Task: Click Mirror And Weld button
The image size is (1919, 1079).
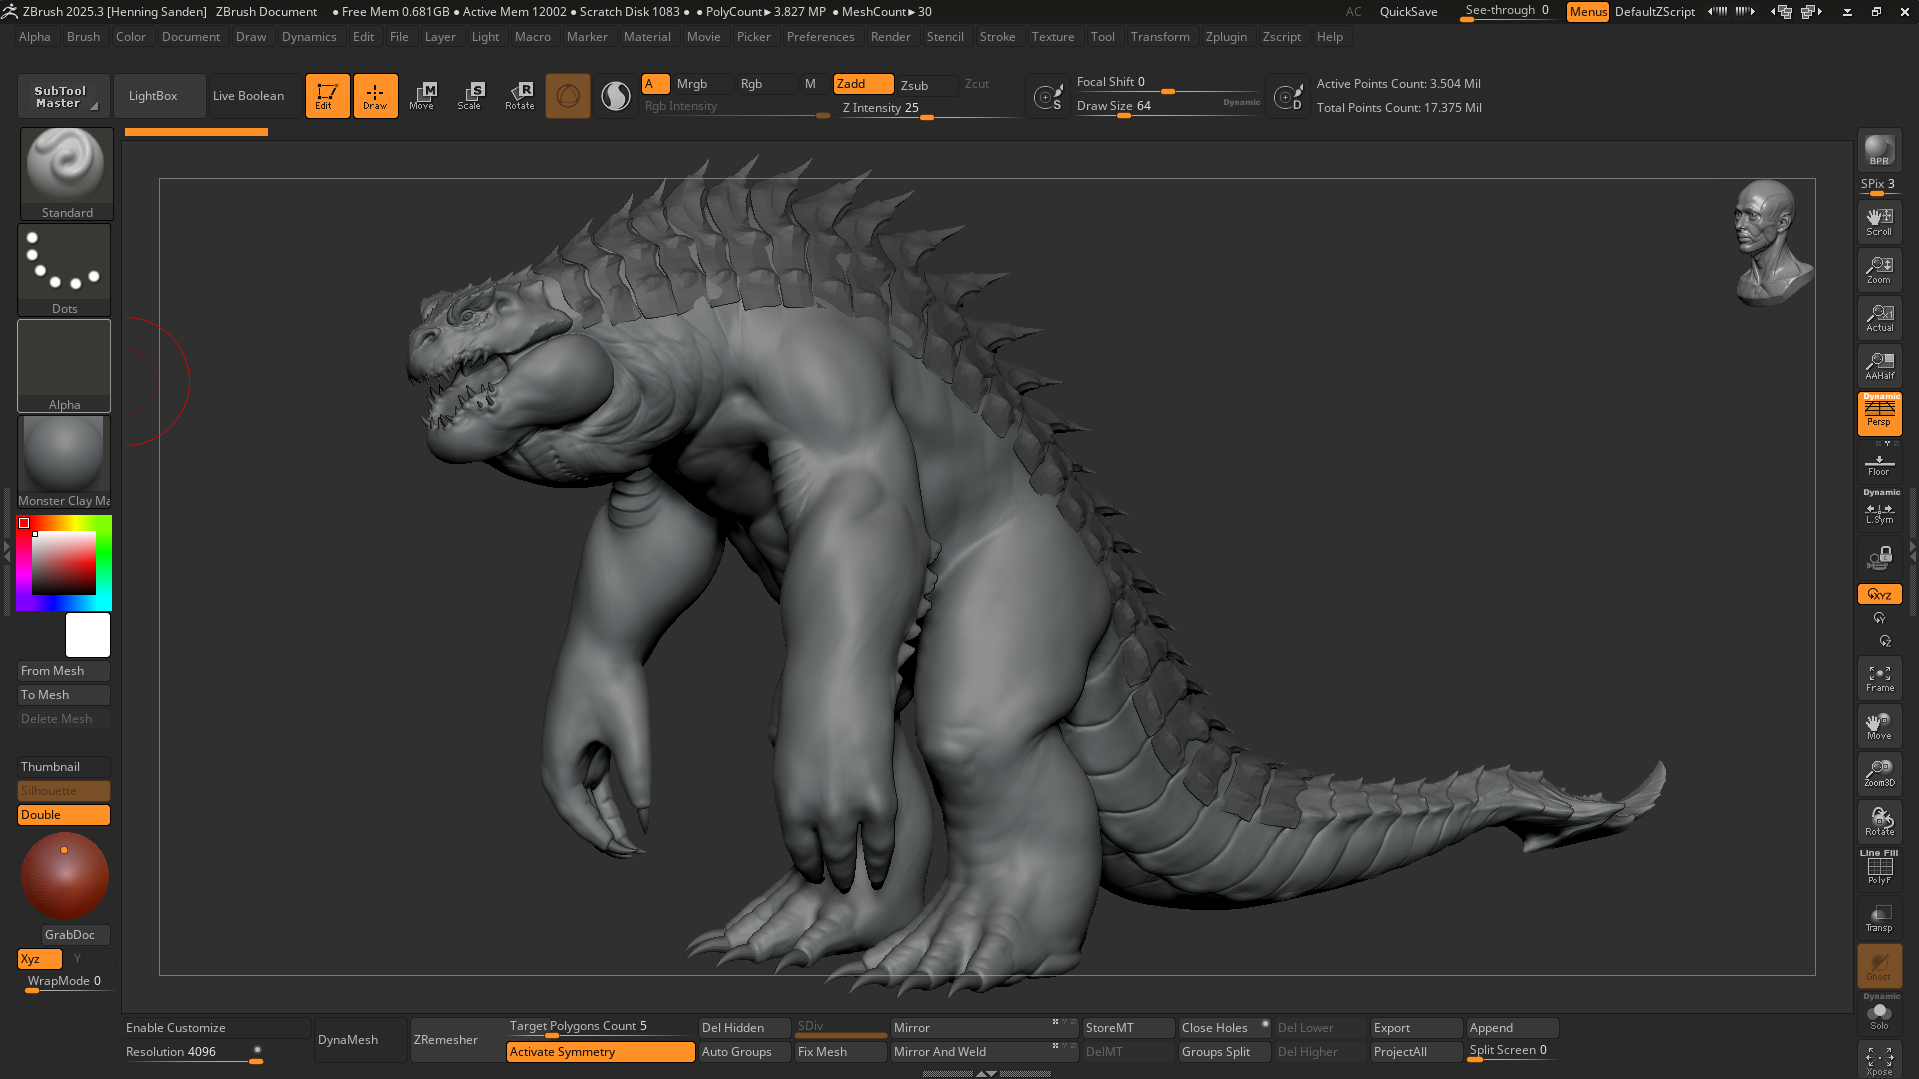Action: click(984, 1052)
